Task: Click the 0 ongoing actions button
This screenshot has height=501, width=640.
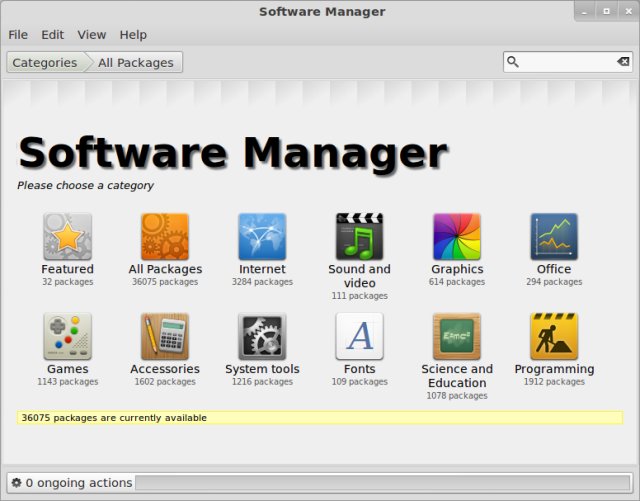Action: [x=72, y=483]
